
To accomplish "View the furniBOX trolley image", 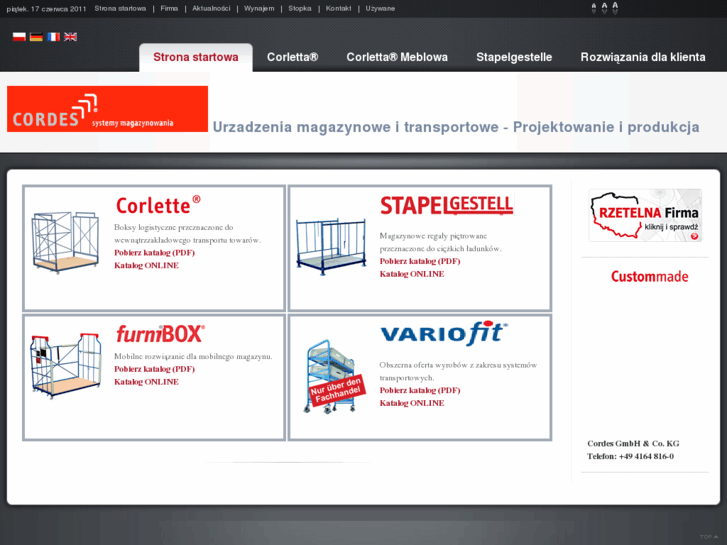I will click(65, 366).
